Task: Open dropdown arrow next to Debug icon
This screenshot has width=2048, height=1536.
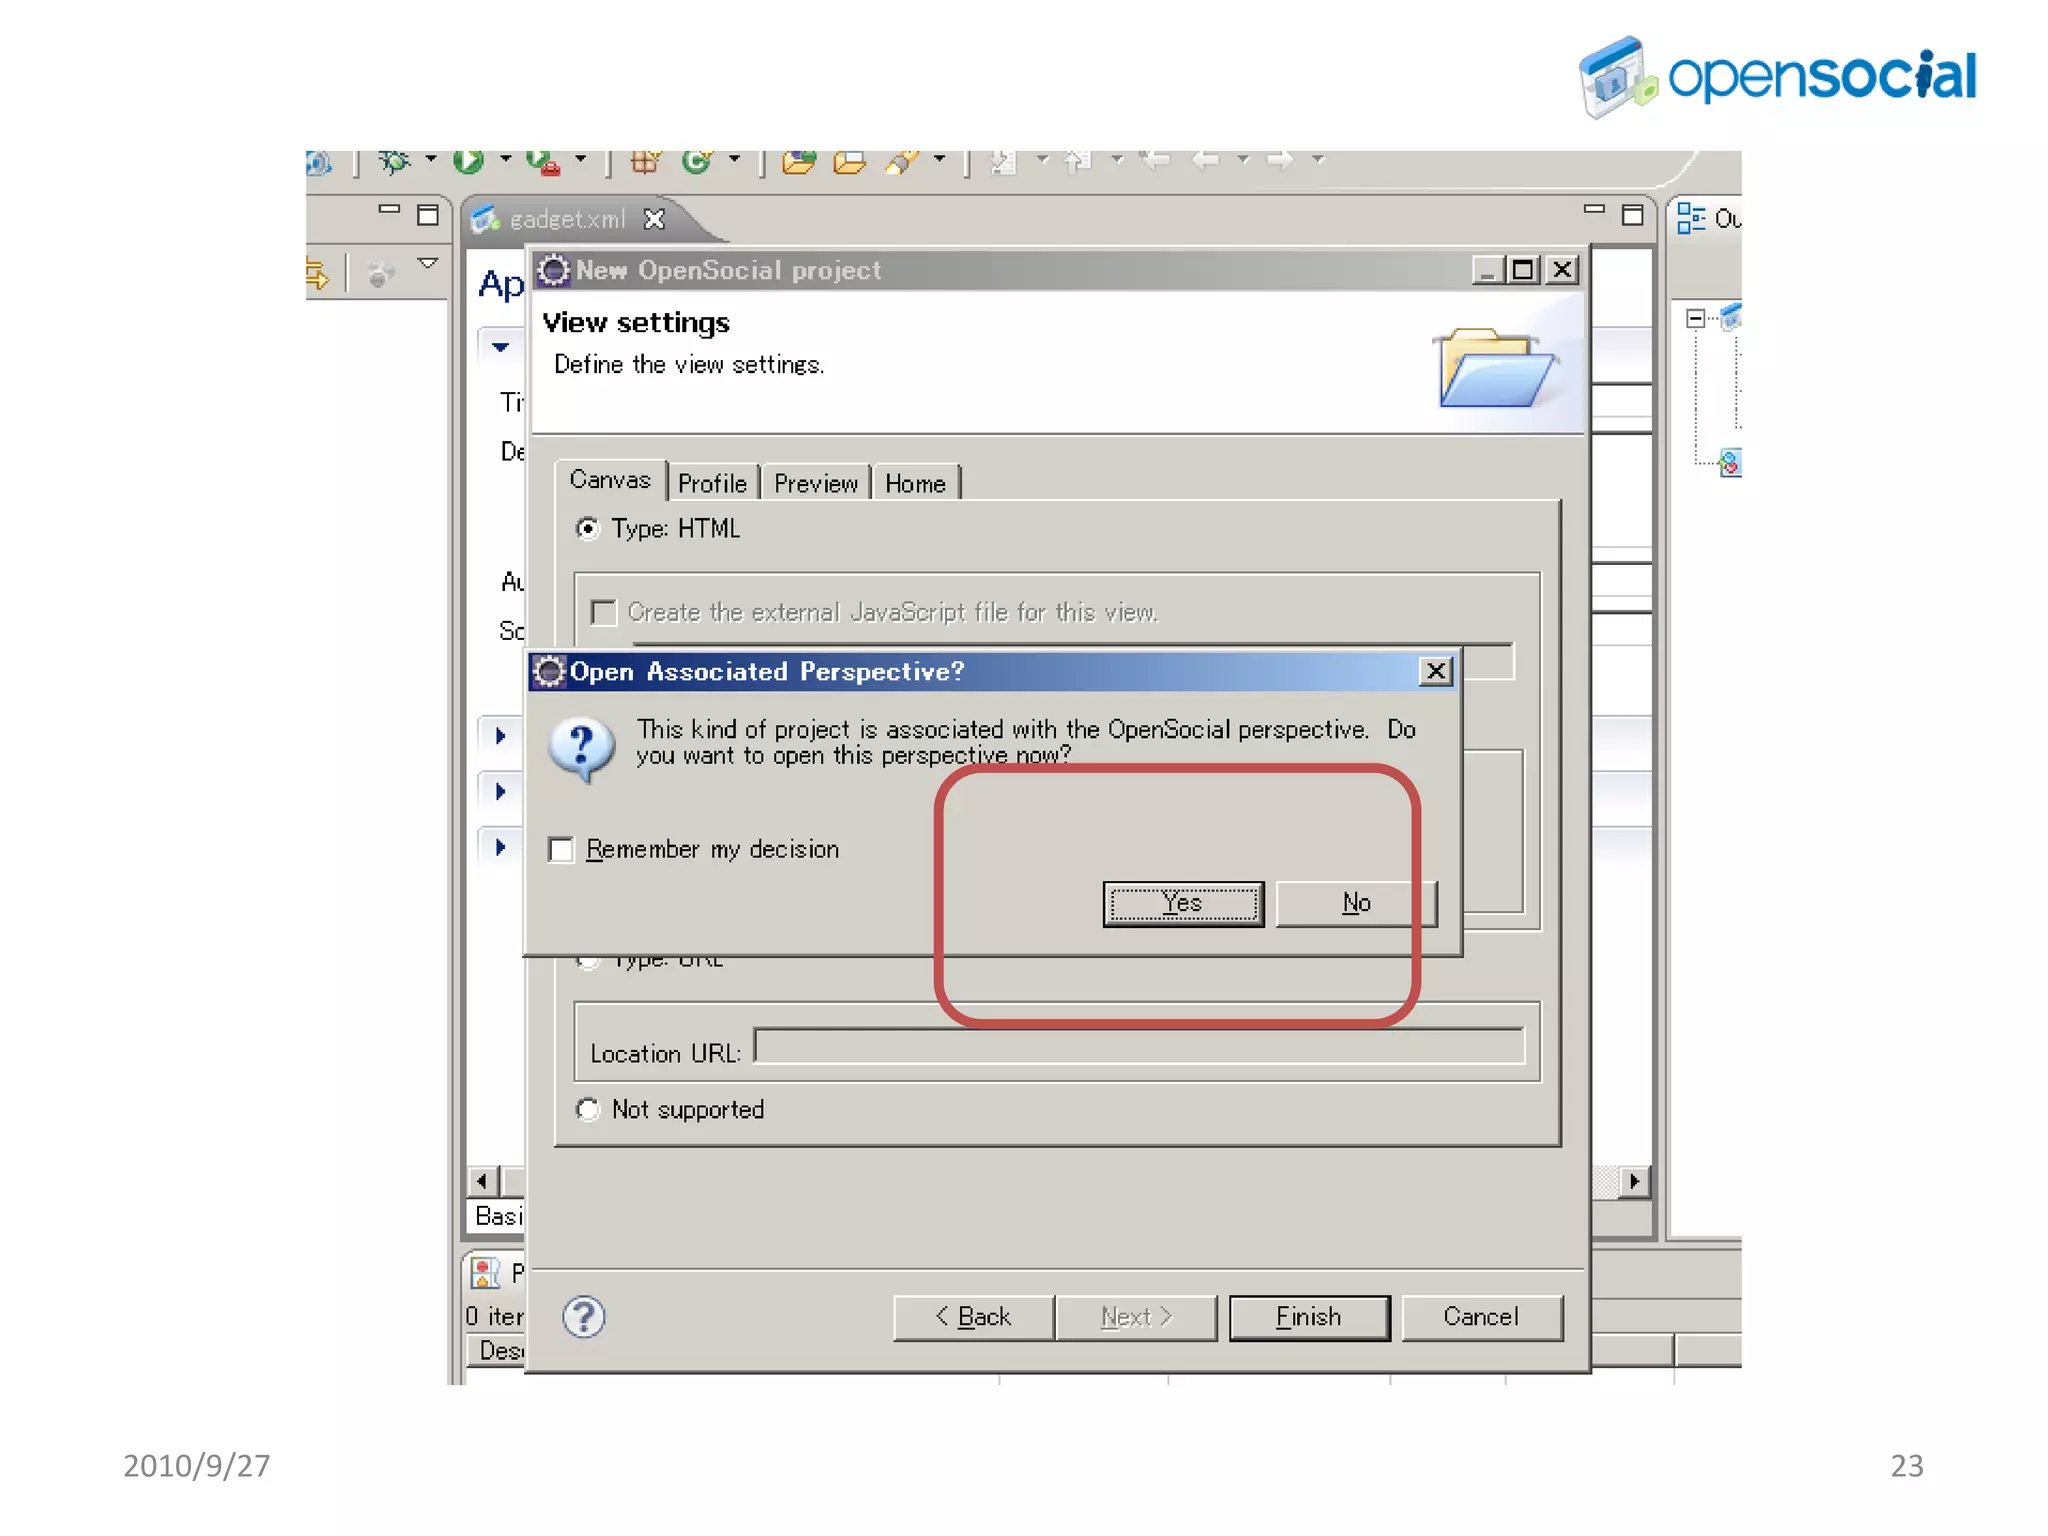Action: pyautogui.click(x=431, y=159)
